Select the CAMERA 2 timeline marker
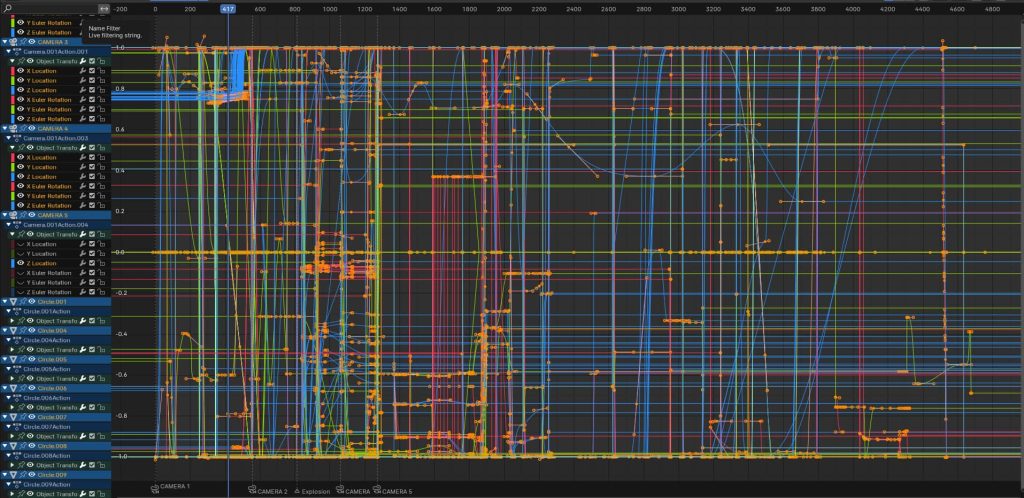 click(x=266, y=492)
